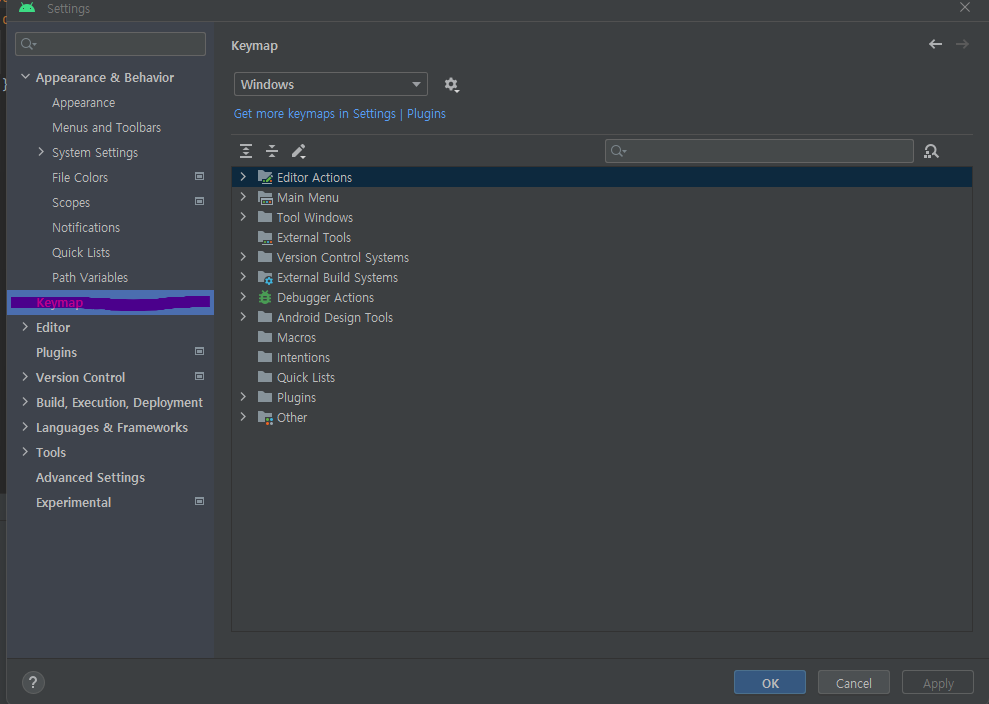Screen dimensions: 989x704
Task: Click the Android Design Tools folder icon
Action: (x=266, y=317)
